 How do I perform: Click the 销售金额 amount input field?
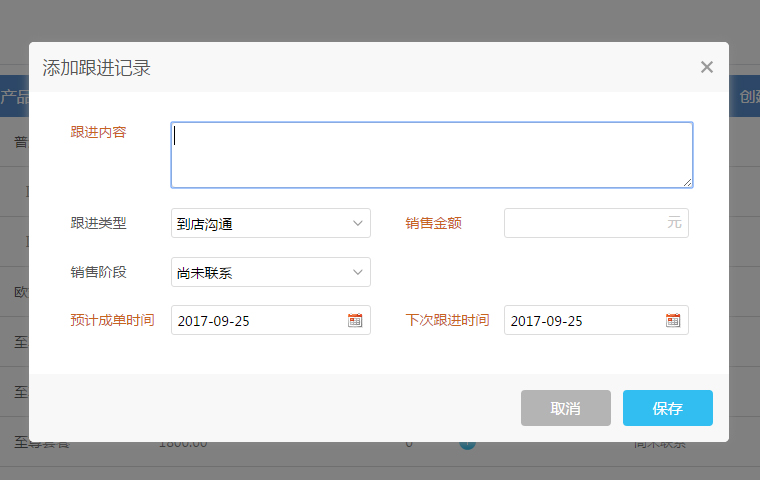click(x=585, y=223)
